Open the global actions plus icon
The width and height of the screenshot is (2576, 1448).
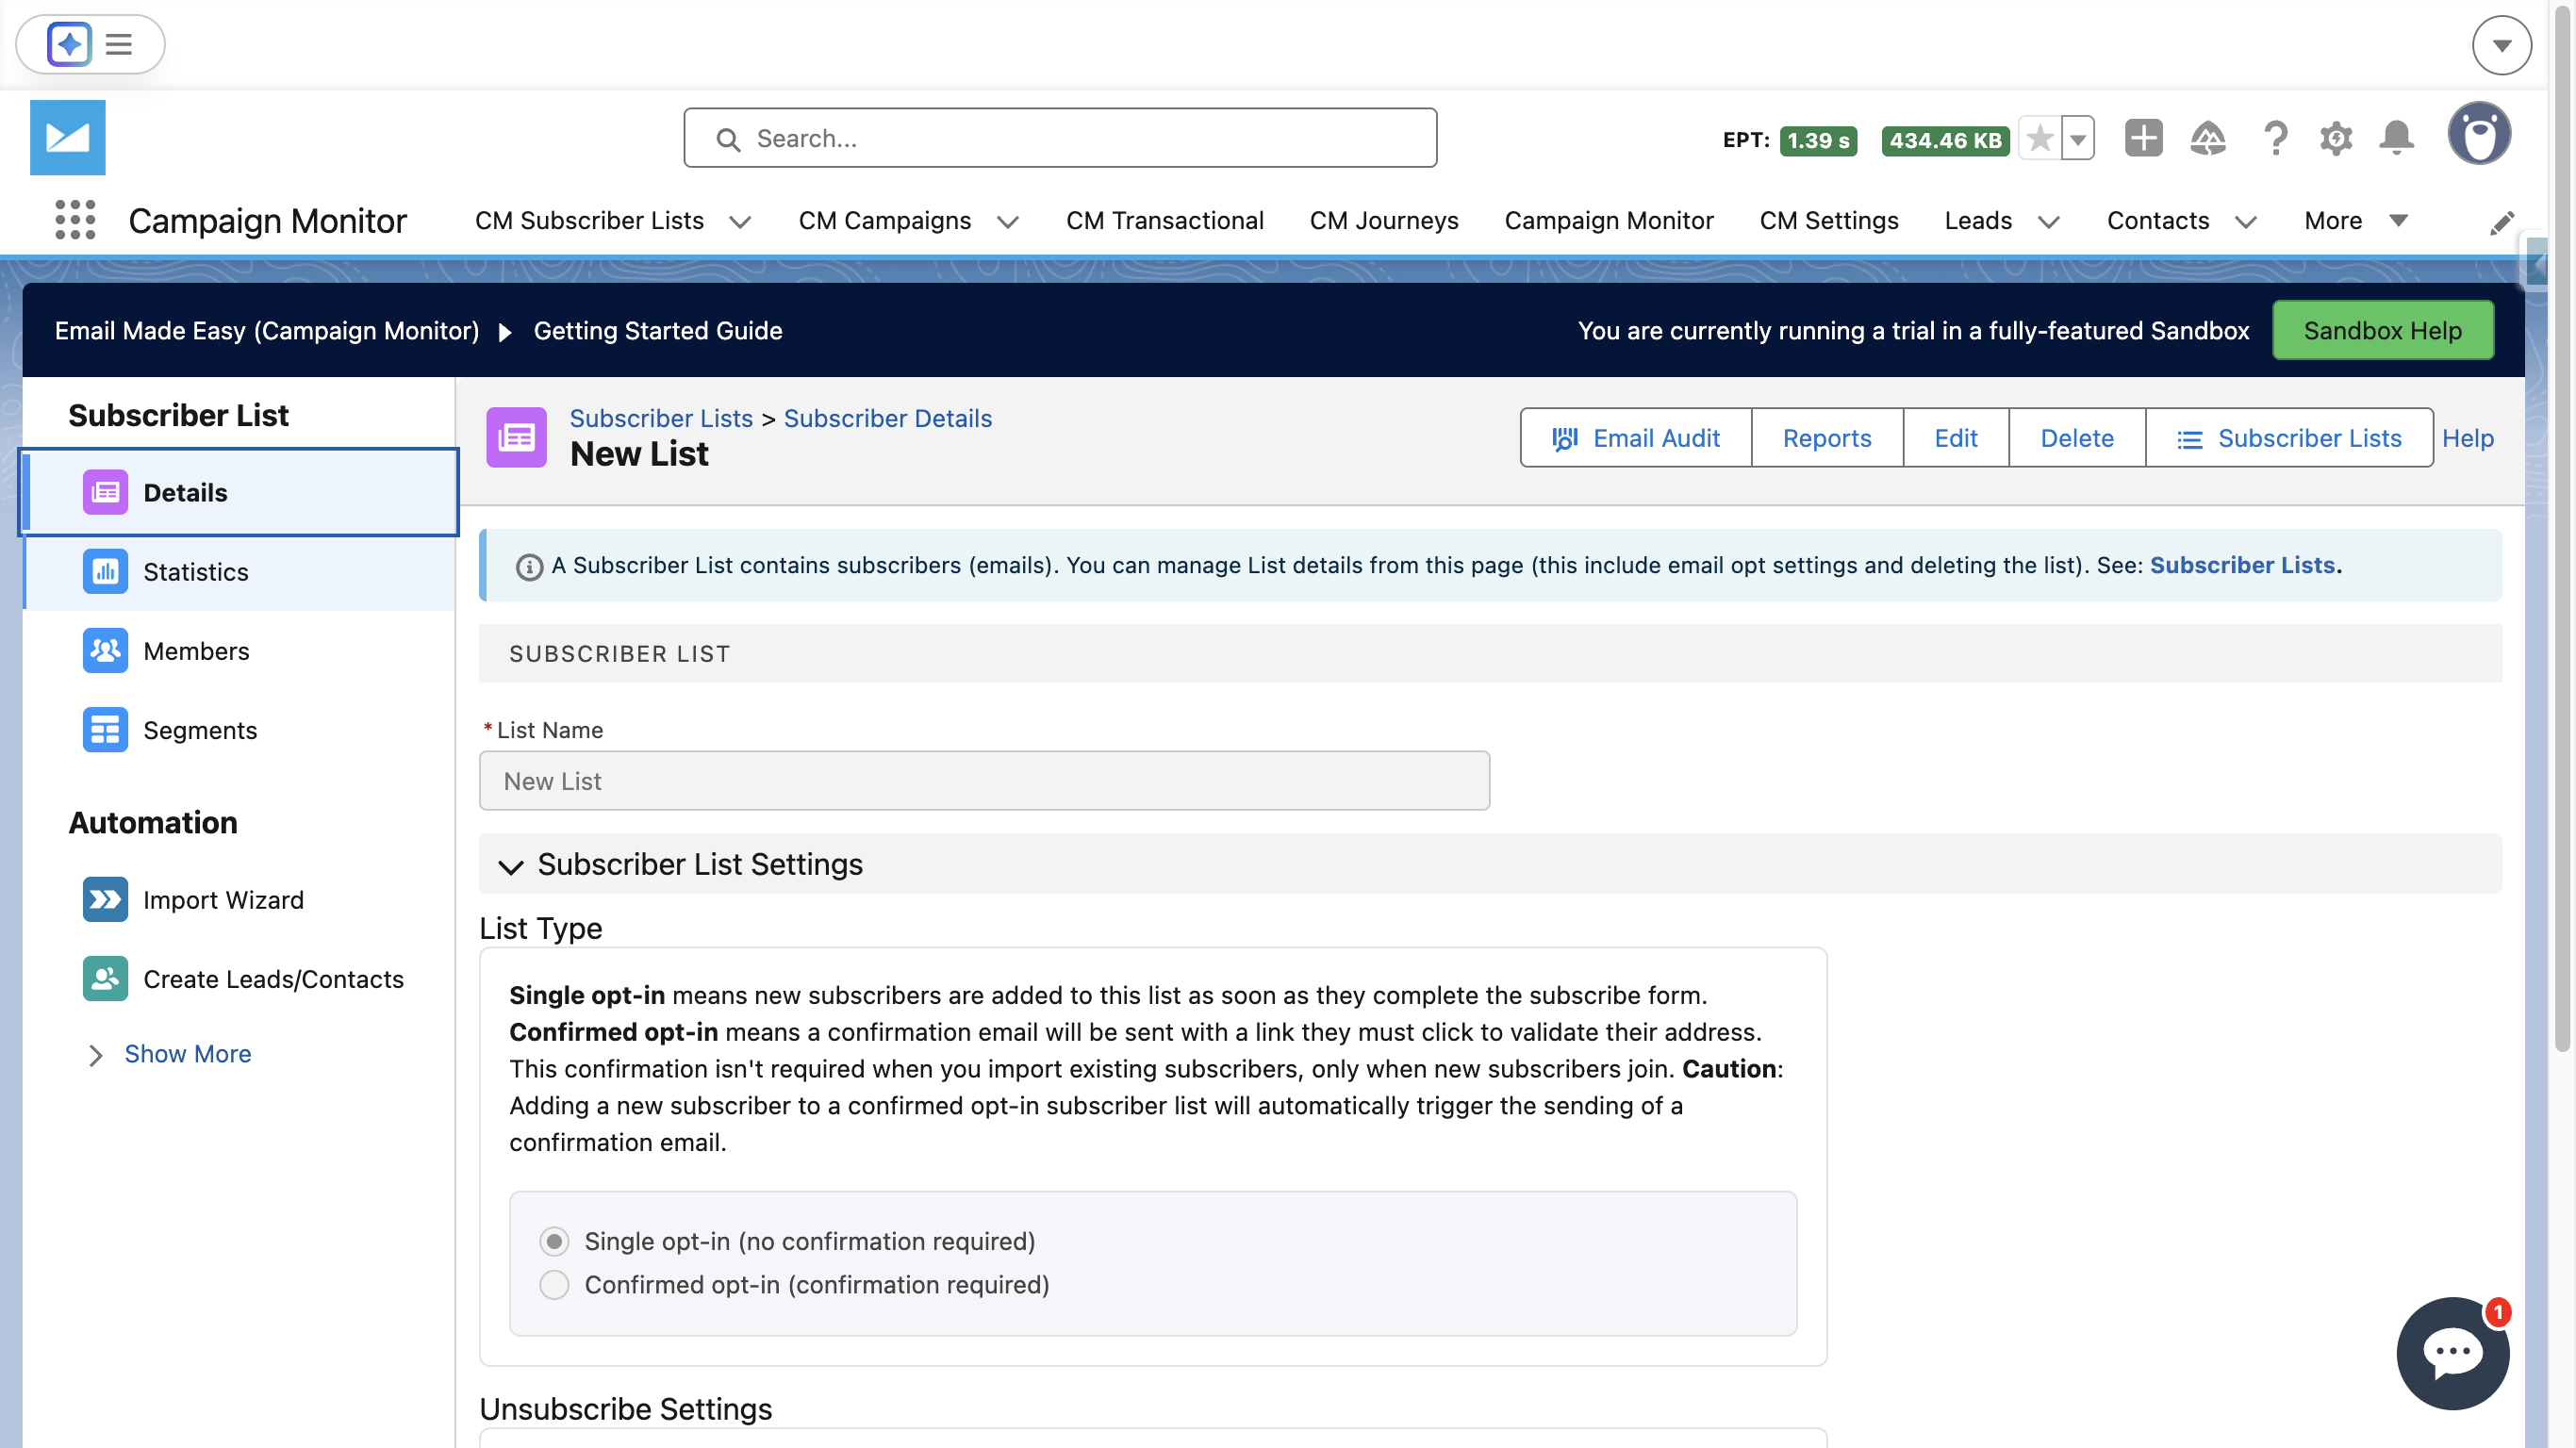tap(2143, 138)
